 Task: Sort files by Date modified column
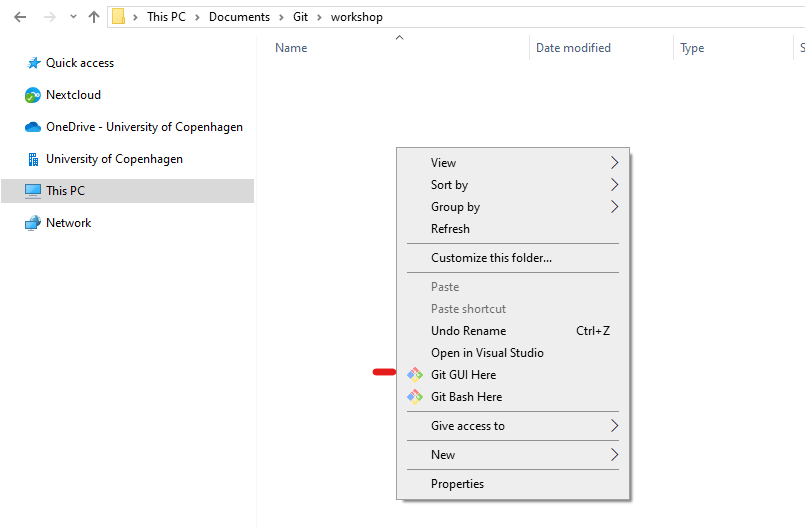click(573, 48)
